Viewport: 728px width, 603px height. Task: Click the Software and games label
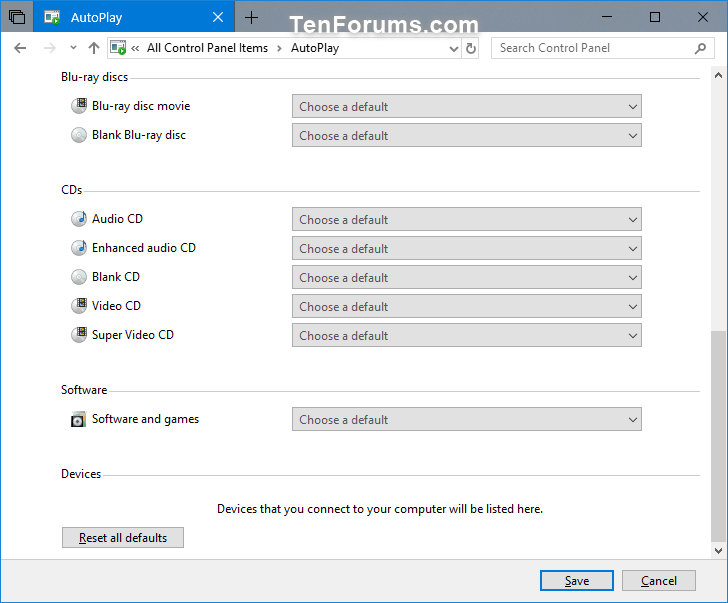(145, 419)
